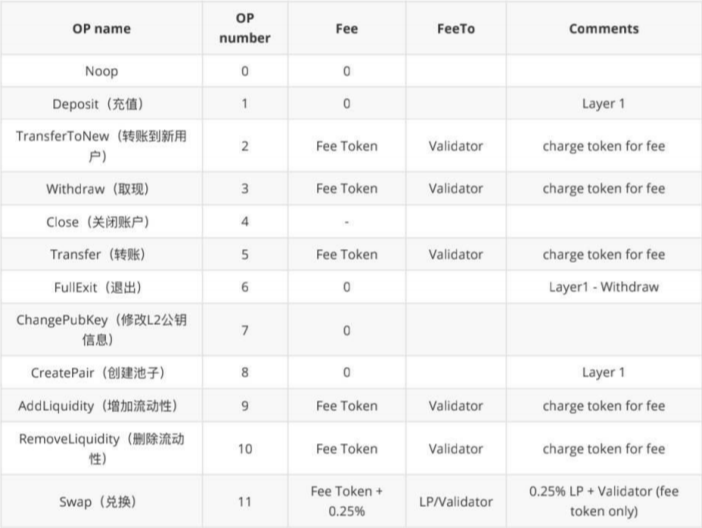Click the OP number column header
Image resolution: width=702 pixels, height=528 pixels.
(x=245, y=28)
